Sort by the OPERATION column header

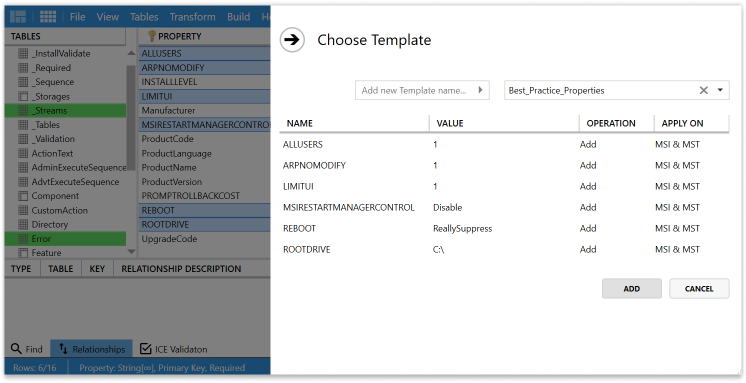tap(617, 123)
